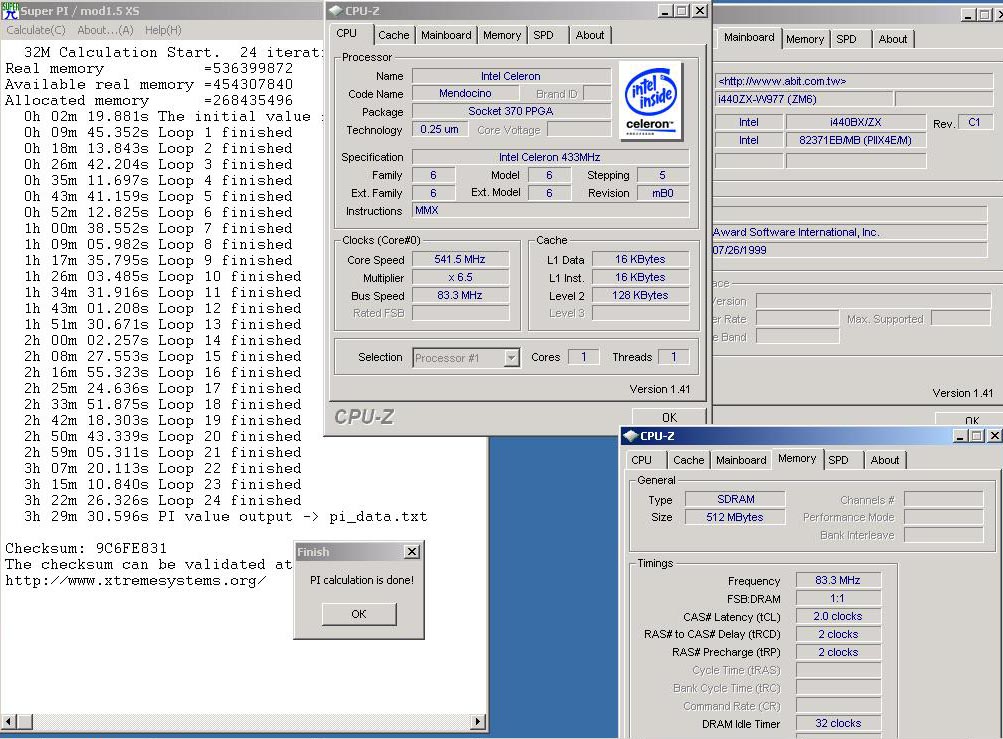This screenshot has width=1003, height=739.
Task: Minimize the bottom CPU-Z Memory window
Action: click(960, 436)
